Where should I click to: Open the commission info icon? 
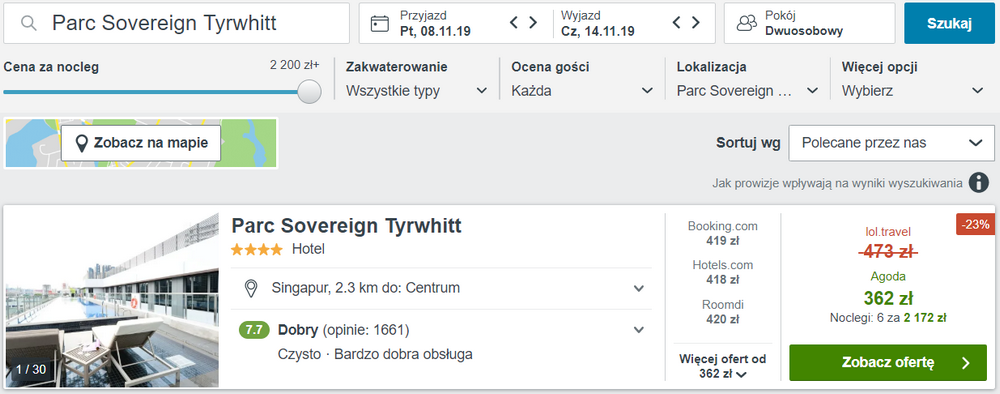click(x=979, y=183)
